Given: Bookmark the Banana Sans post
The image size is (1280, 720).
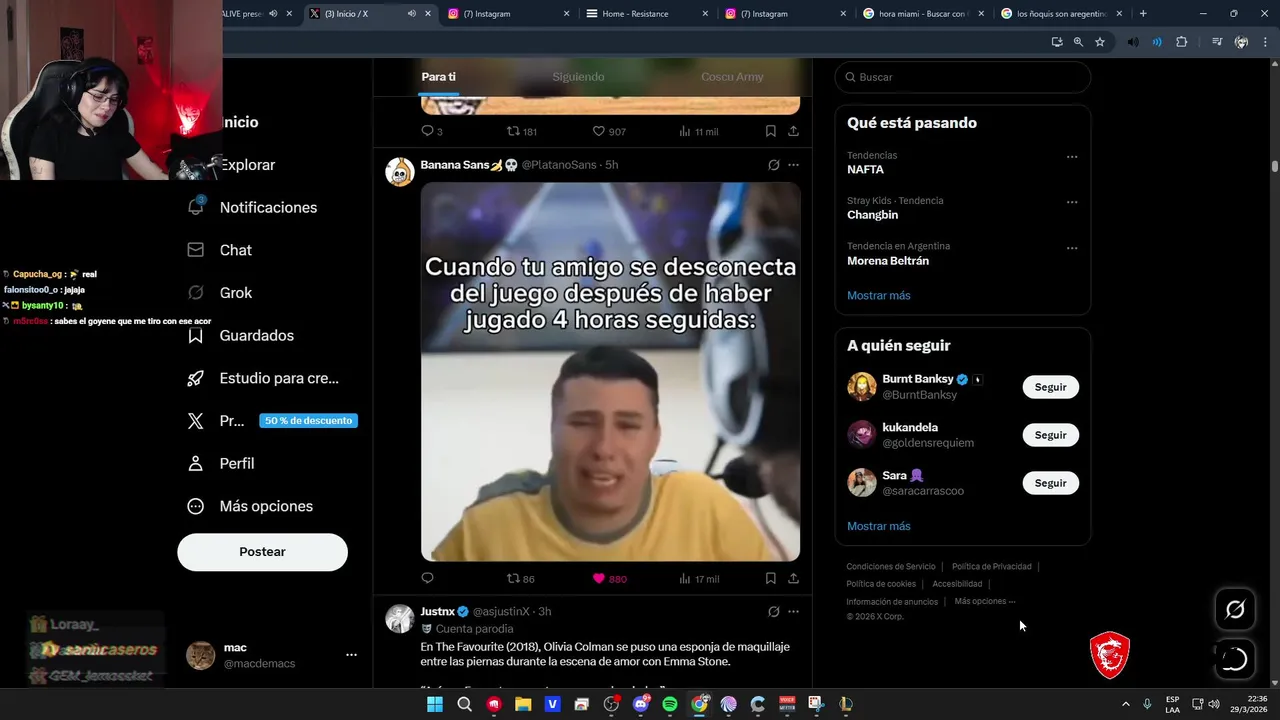Looking at the screenshot, I should pyautogui.click(x=770, y=578).
